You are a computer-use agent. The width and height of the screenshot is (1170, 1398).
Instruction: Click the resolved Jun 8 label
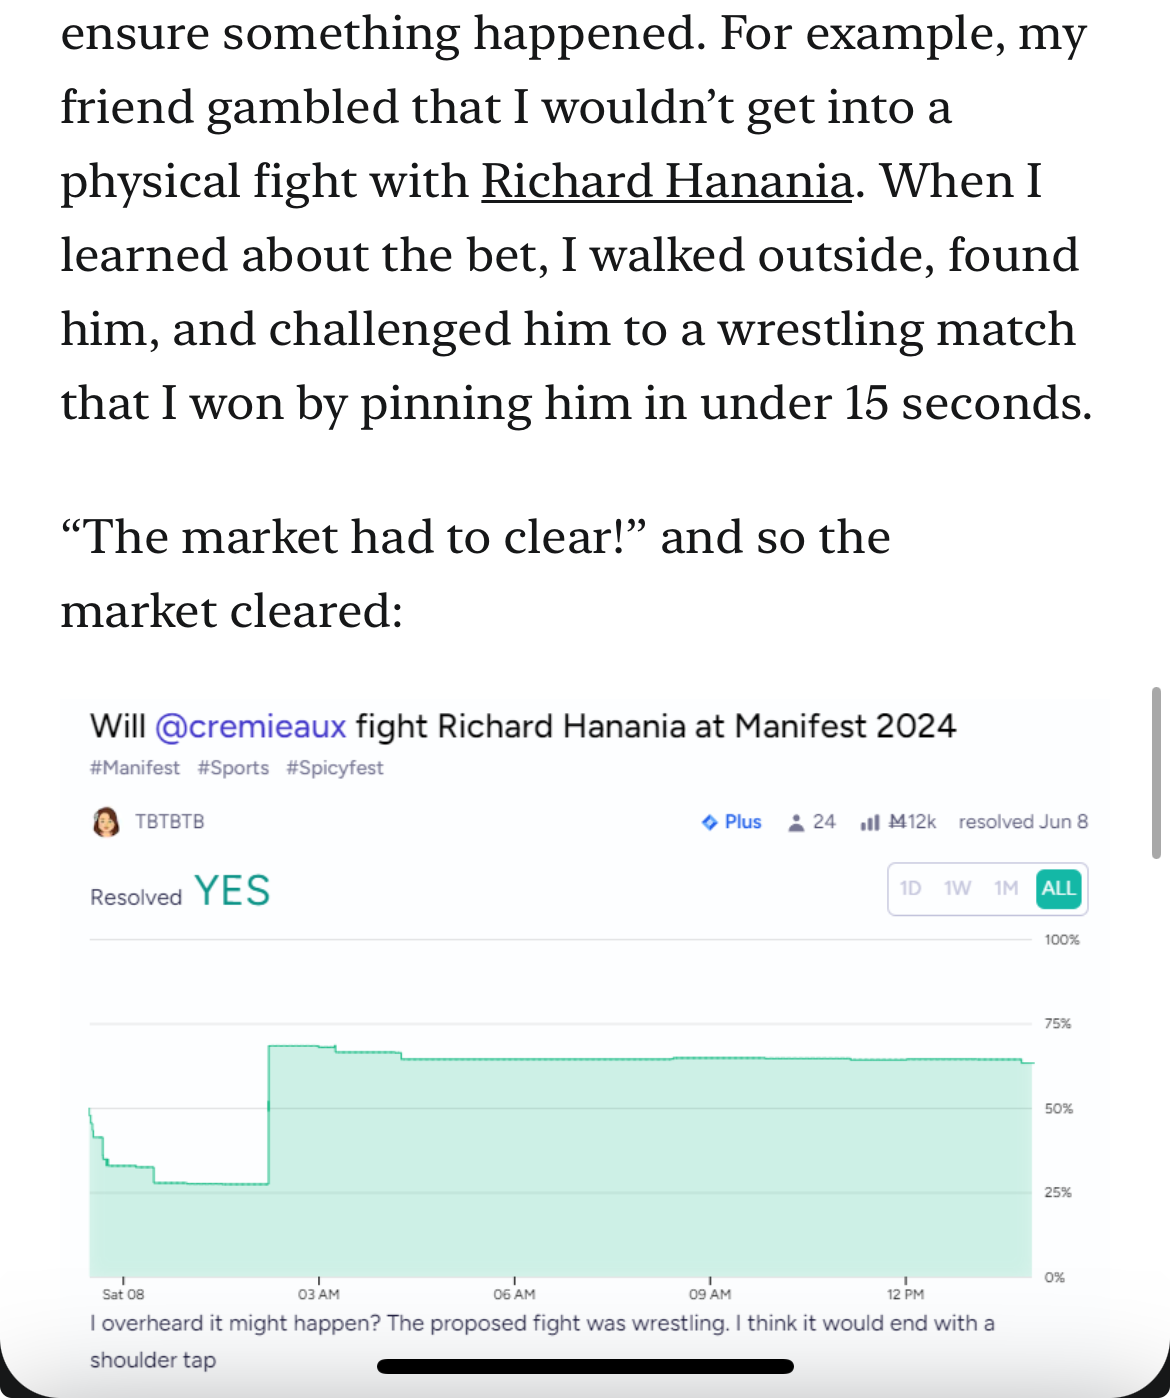point(1023,822)
